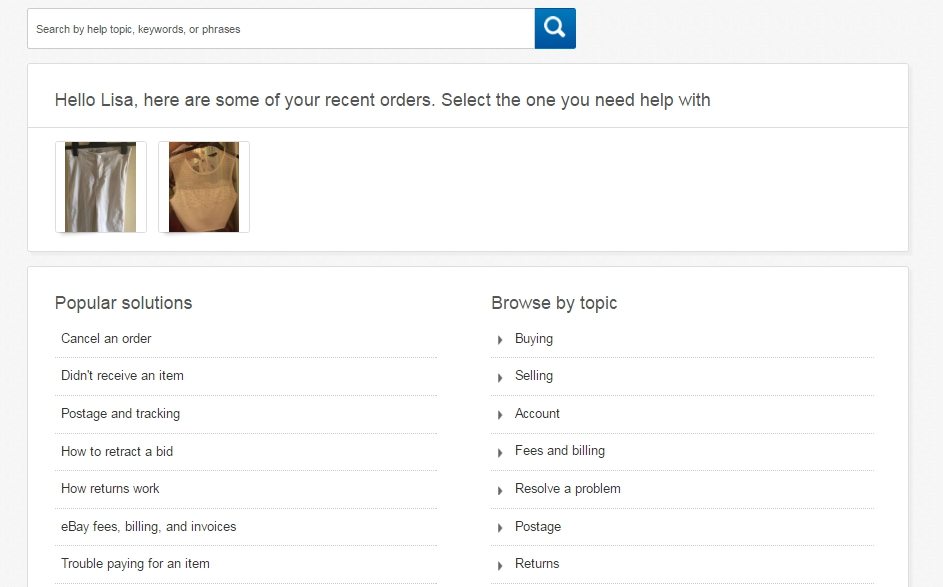This screenshot has height=587, width=943.
Task: Browse the Selling topic
Action: click(x=533, y=376)
